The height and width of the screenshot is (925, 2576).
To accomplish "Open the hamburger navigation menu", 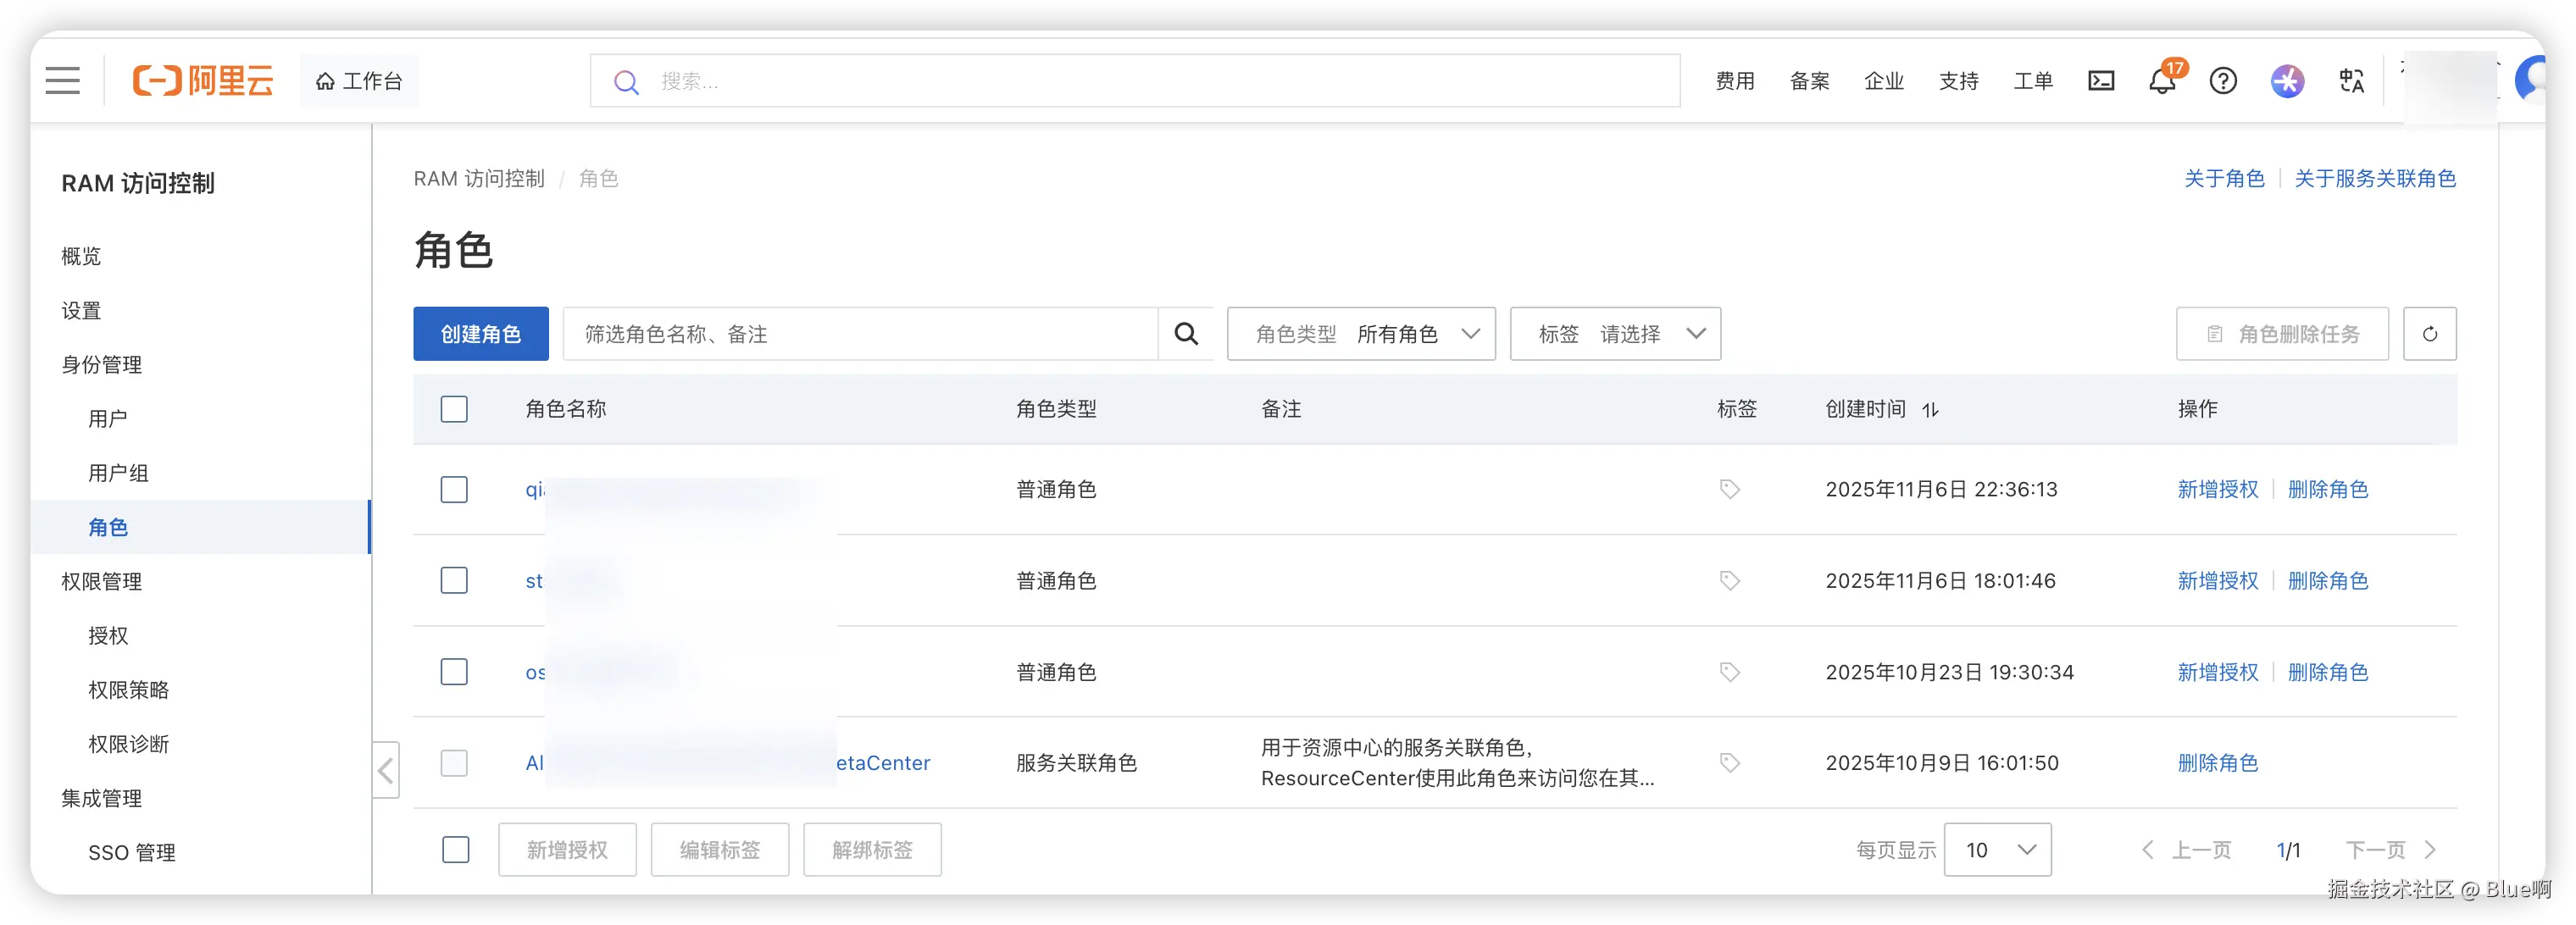I will click(62, 81).
